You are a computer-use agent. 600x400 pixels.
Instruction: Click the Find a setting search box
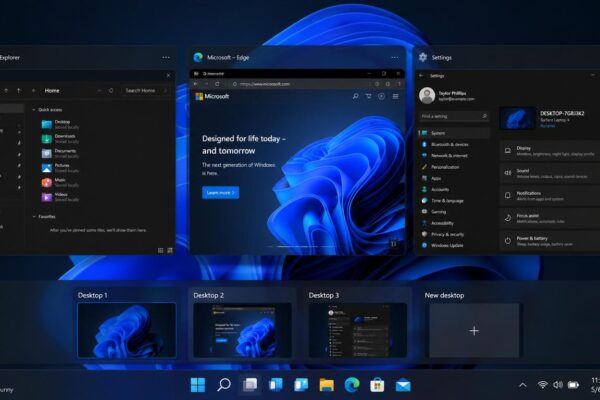click(454, 116)
